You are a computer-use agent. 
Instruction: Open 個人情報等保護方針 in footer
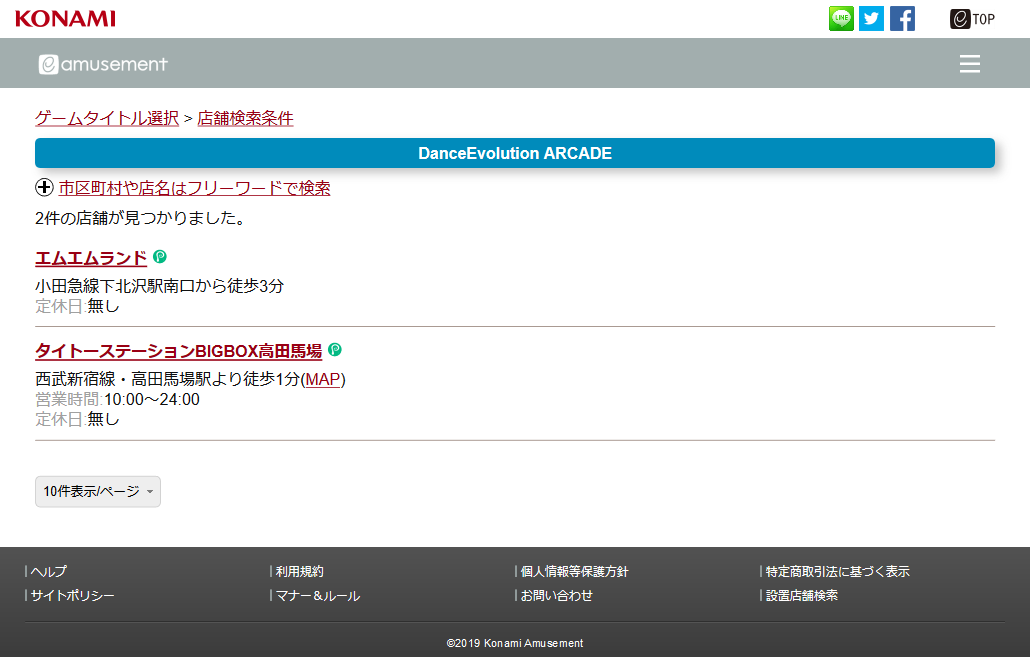pyautogui.click(x=574, y=572)
